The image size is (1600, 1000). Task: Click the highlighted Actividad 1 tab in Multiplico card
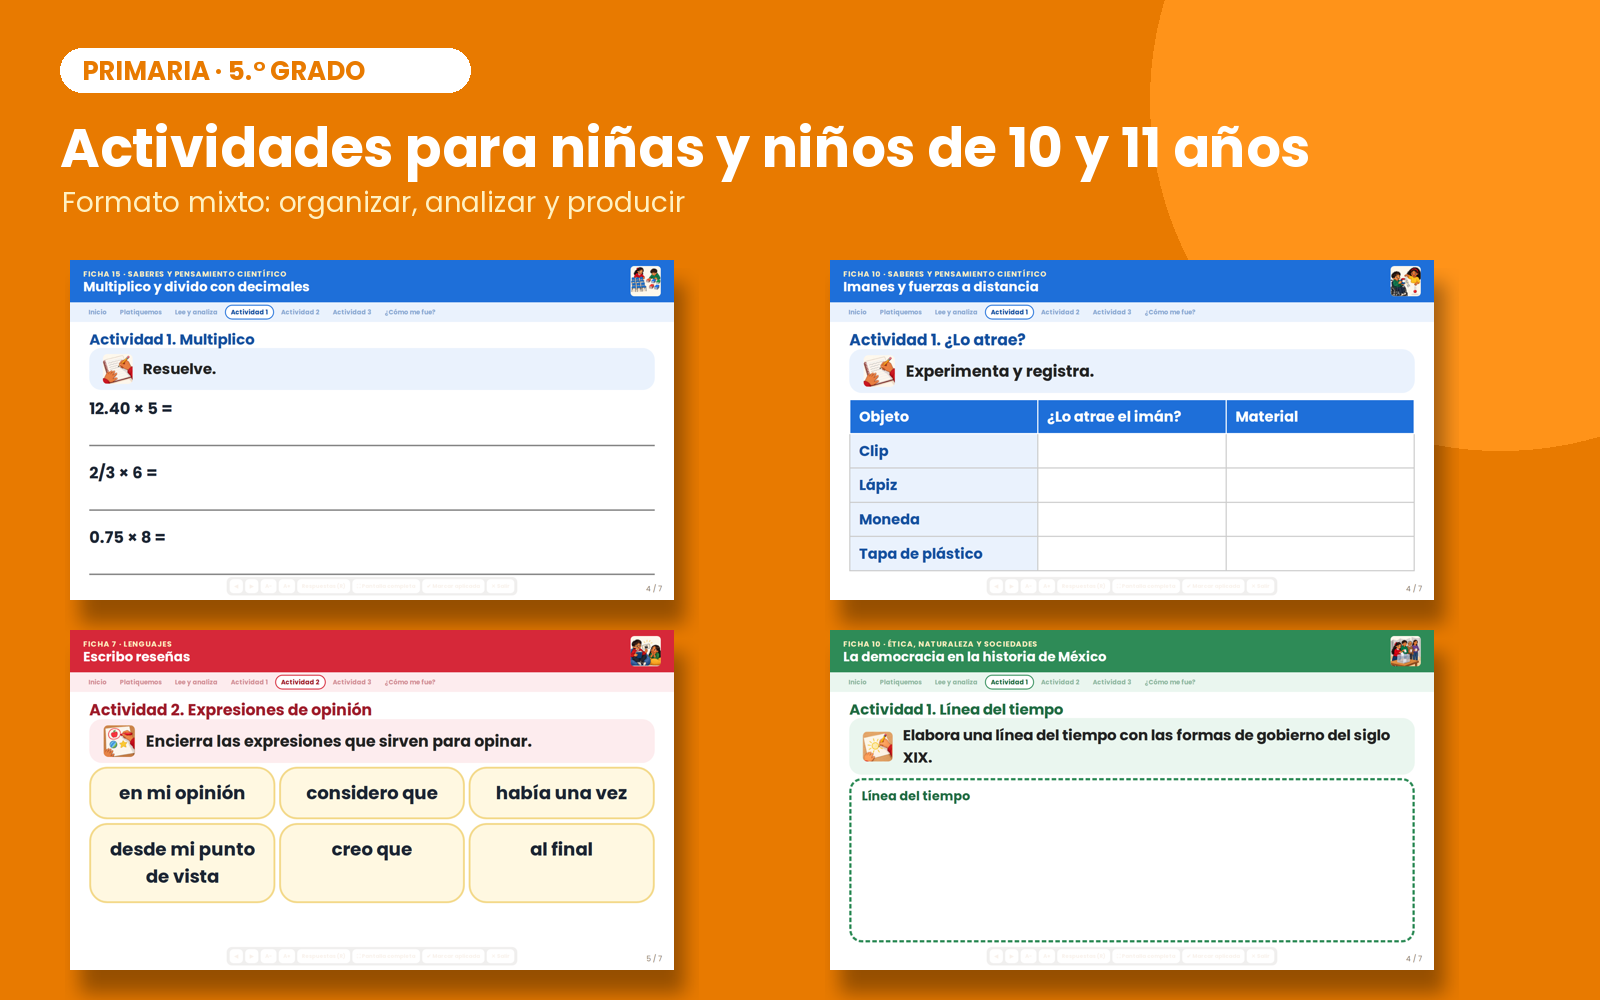pyautogui.click(x=249, y=312)
